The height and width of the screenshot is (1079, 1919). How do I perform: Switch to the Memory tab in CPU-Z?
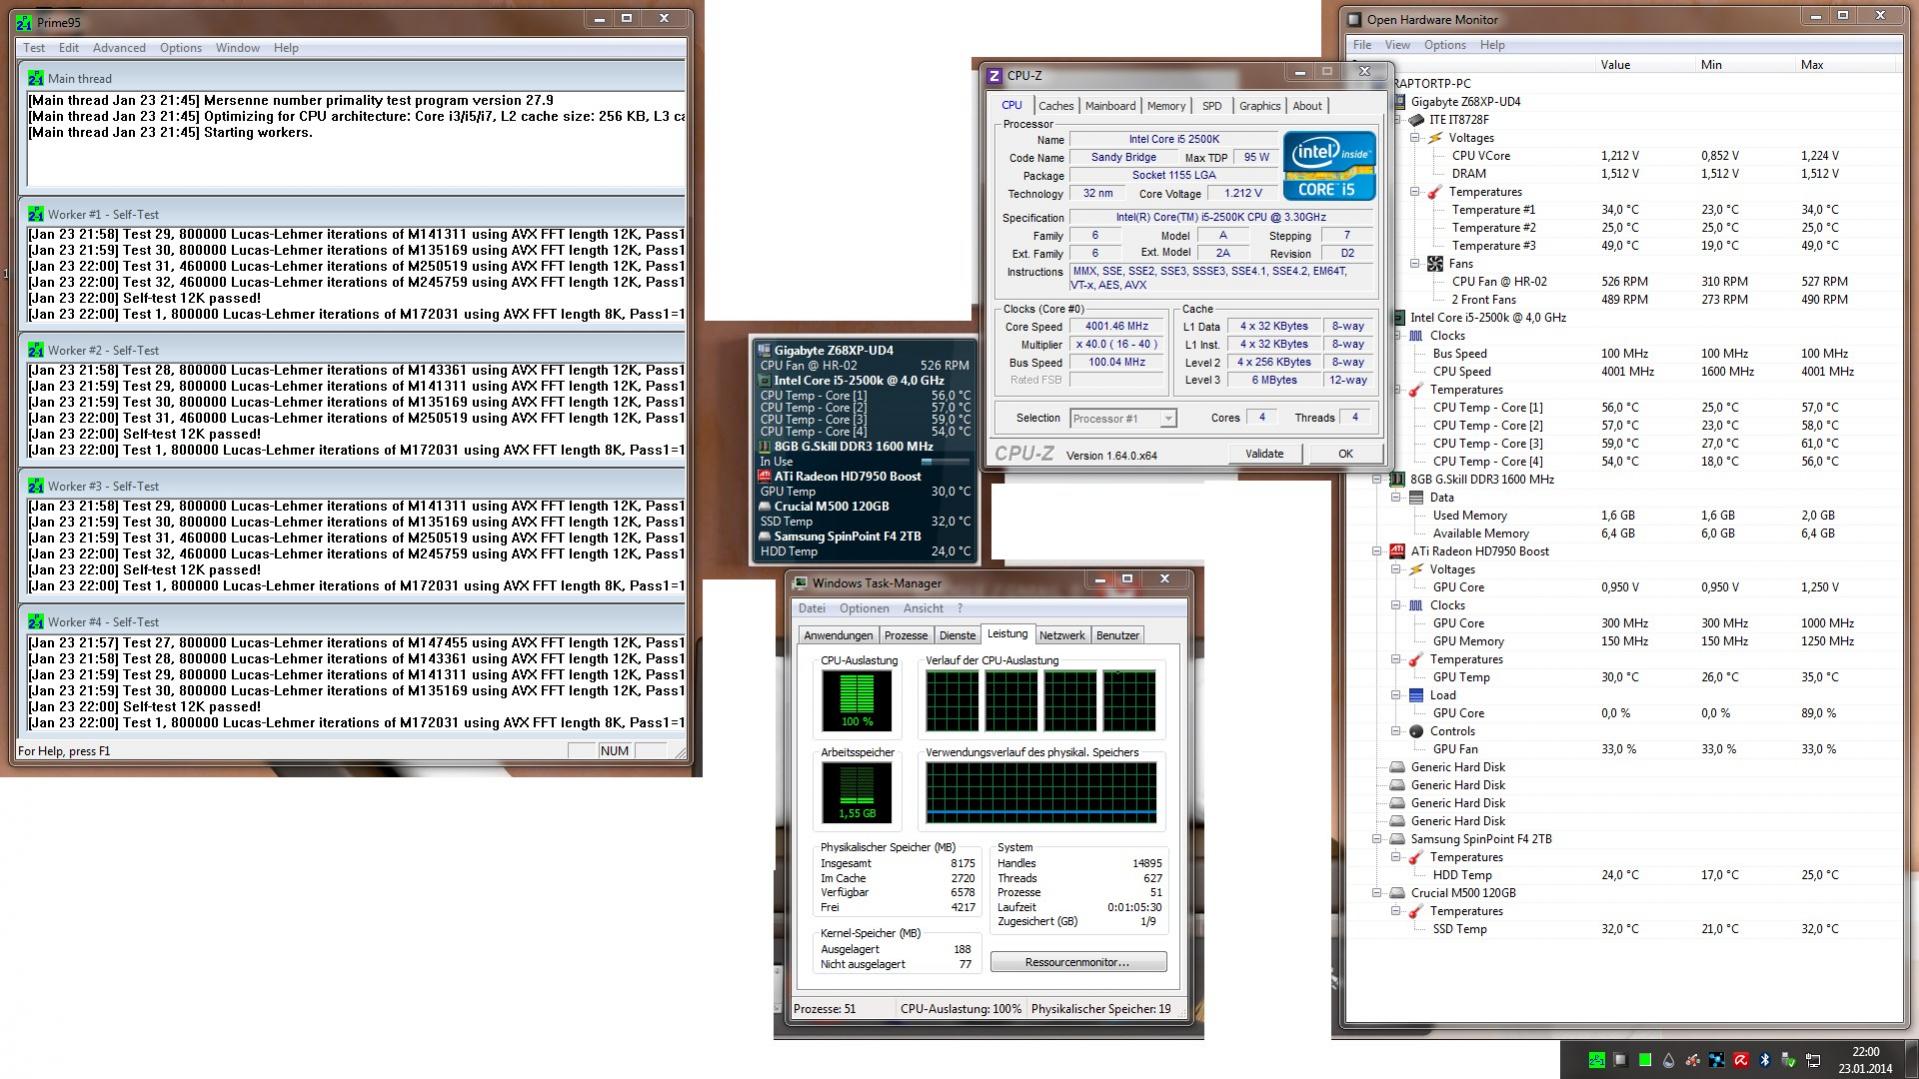pyautogui.click(x=1166, y=106)
